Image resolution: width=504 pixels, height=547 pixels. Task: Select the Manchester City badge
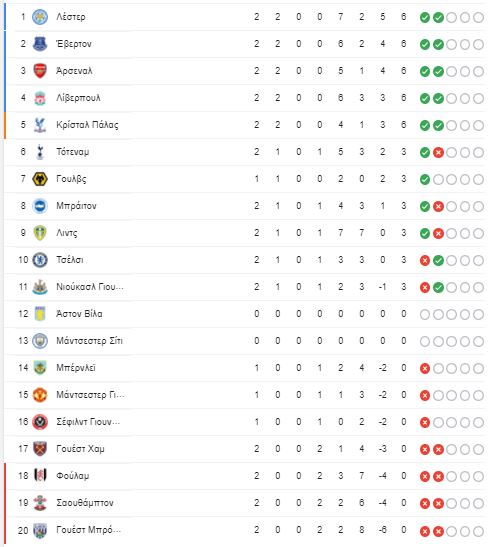pyautogui.click(x=40, y=341)
